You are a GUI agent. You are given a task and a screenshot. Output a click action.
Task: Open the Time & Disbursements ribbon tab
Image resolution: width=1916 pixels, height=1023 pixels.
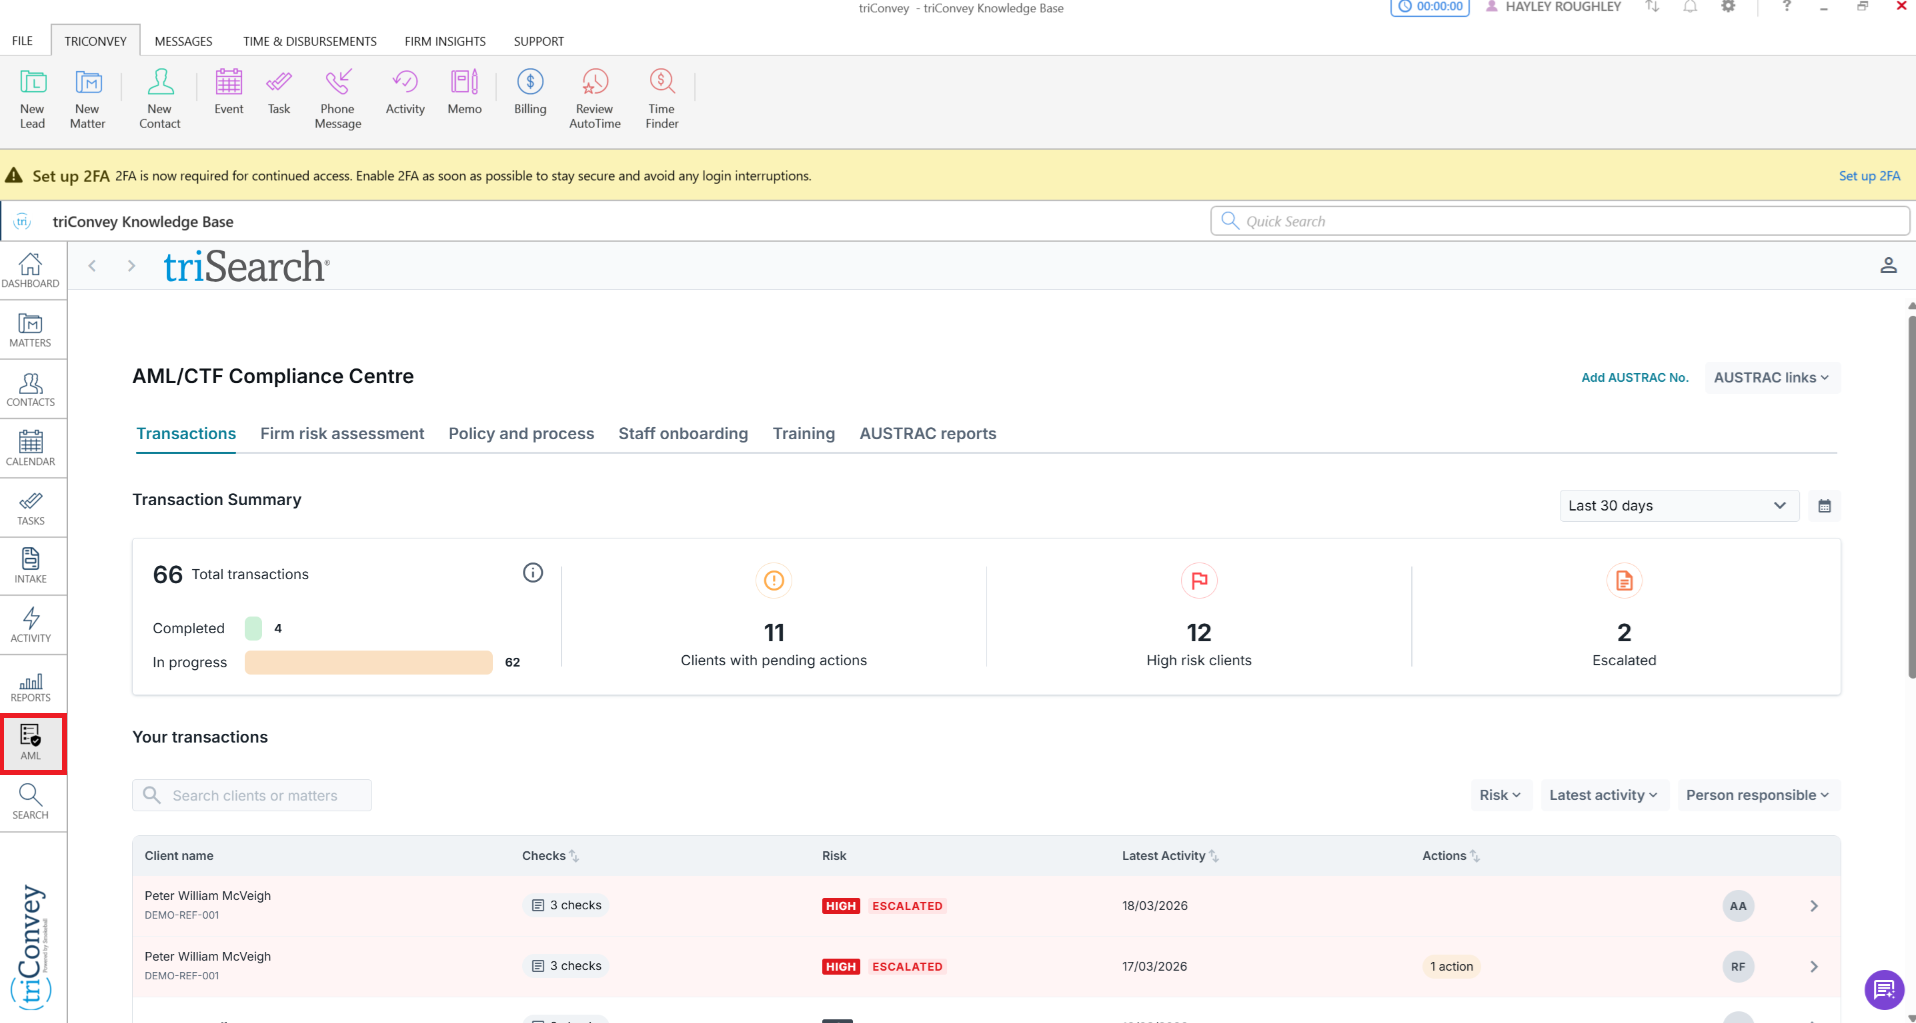point(310,42)
